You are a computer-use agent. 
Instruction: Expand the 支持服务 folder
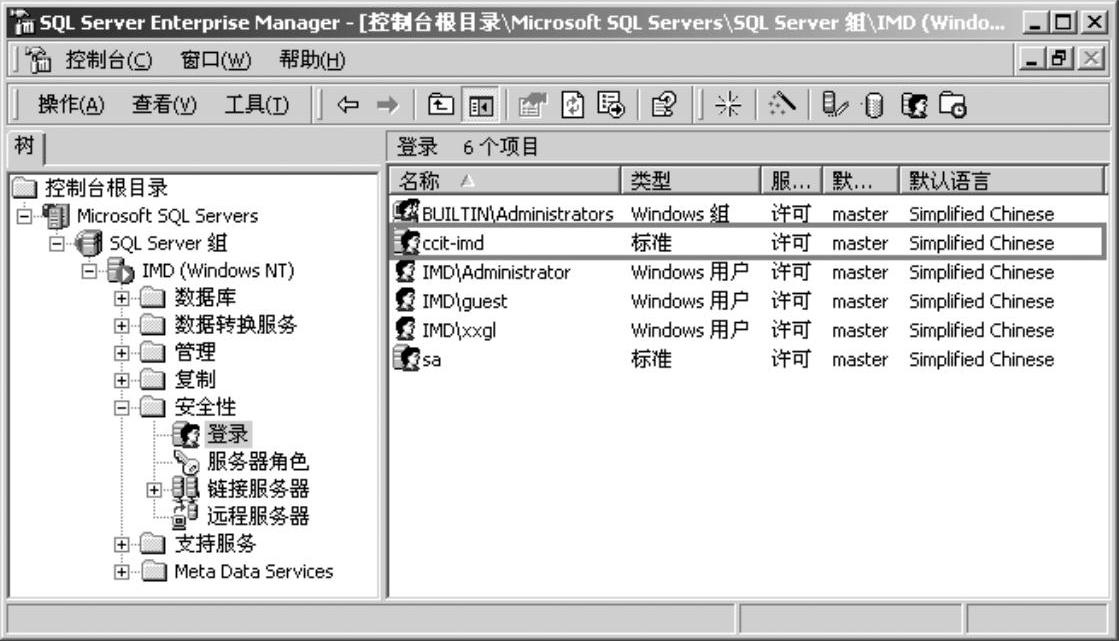[x=121, y=545]
